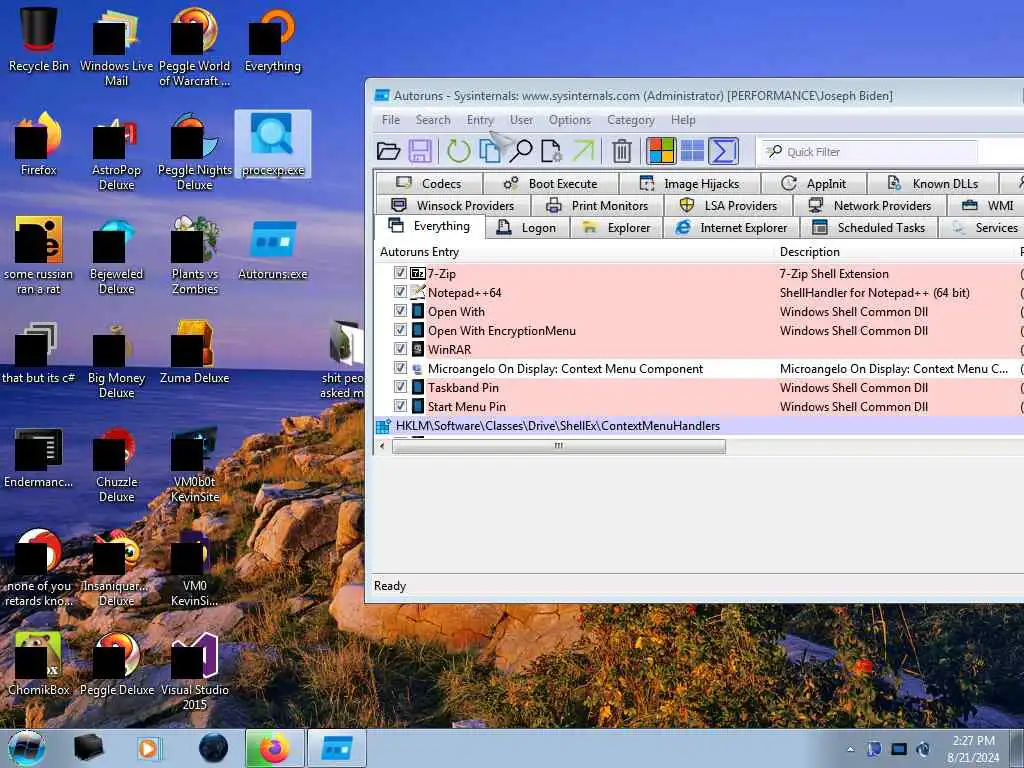Open the File menu
The image size is (1024, 768).
(x=391, y=120)
